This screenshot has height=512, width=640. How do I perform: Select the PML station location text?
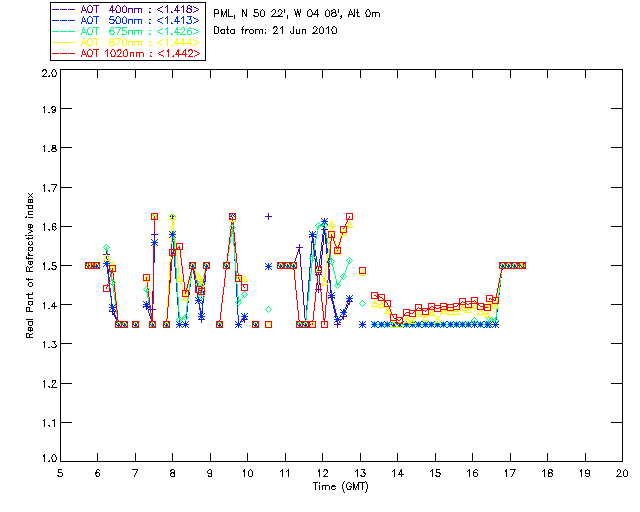(297, 14)
